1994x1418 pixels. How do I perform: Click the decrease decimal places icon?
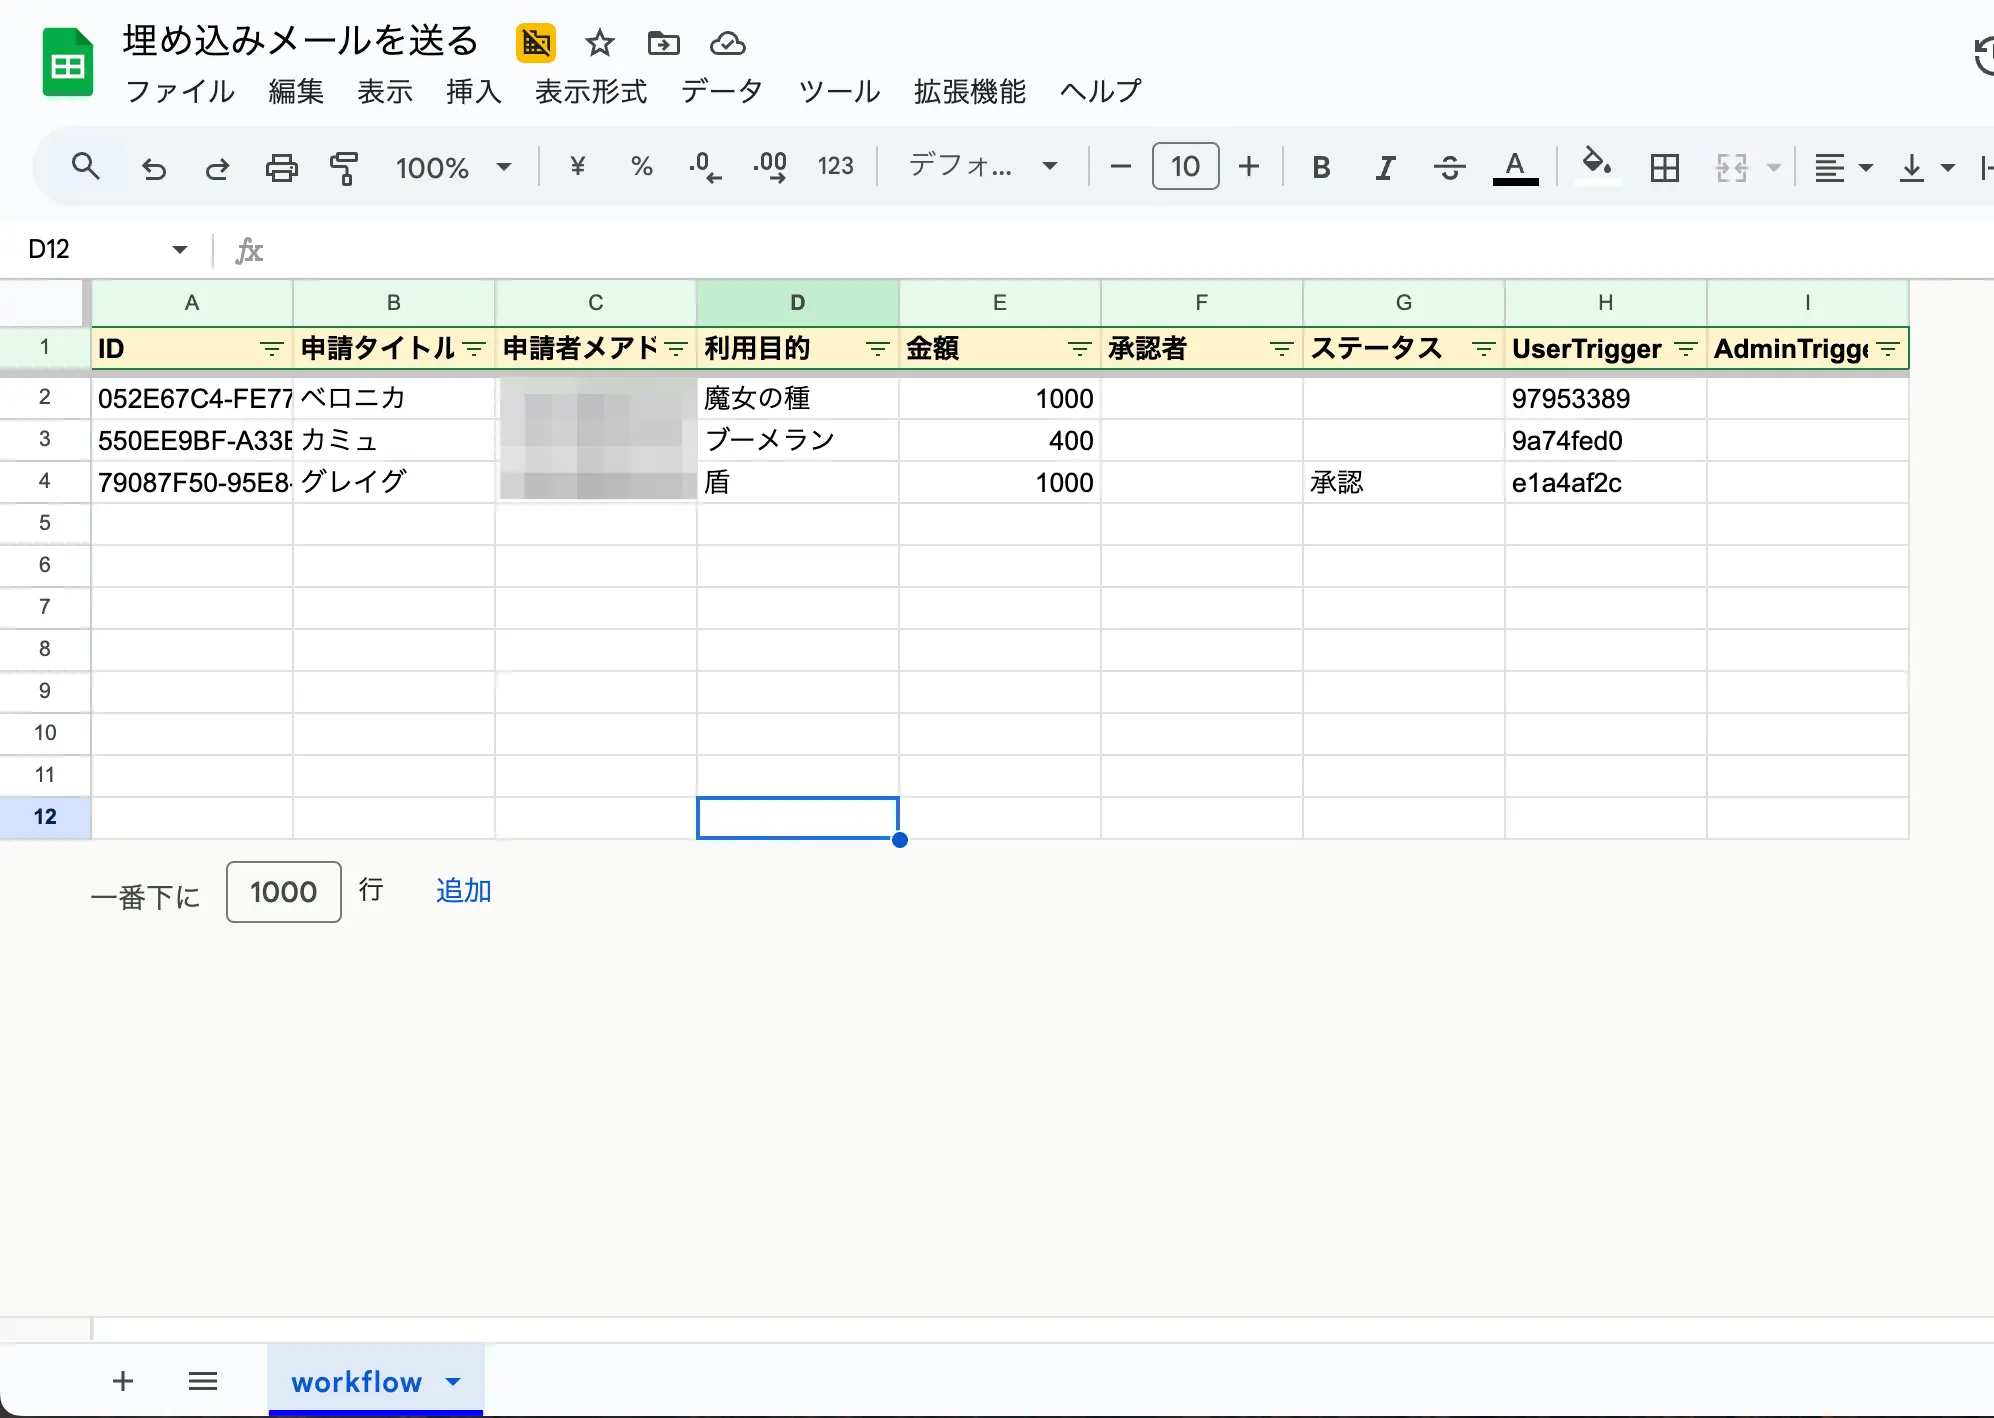click(705, 167)
